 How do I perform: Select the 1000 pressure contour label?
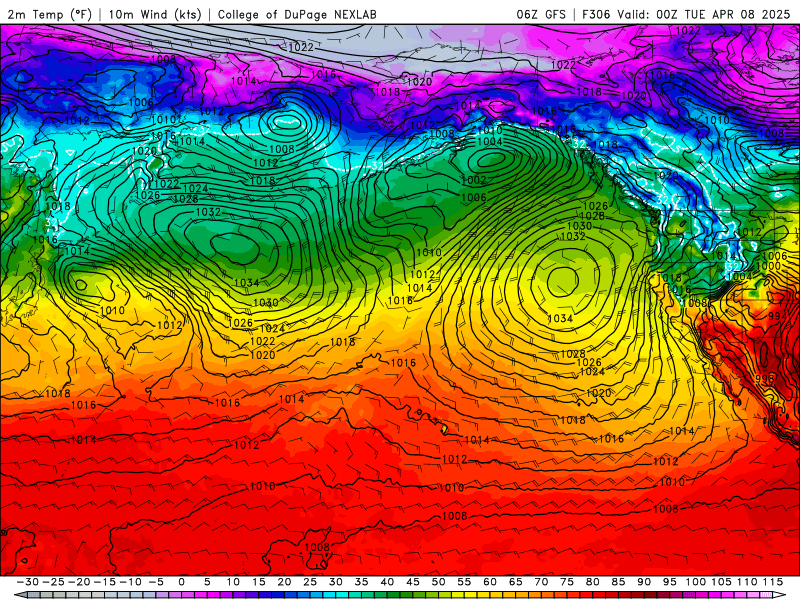click(768, 266)
